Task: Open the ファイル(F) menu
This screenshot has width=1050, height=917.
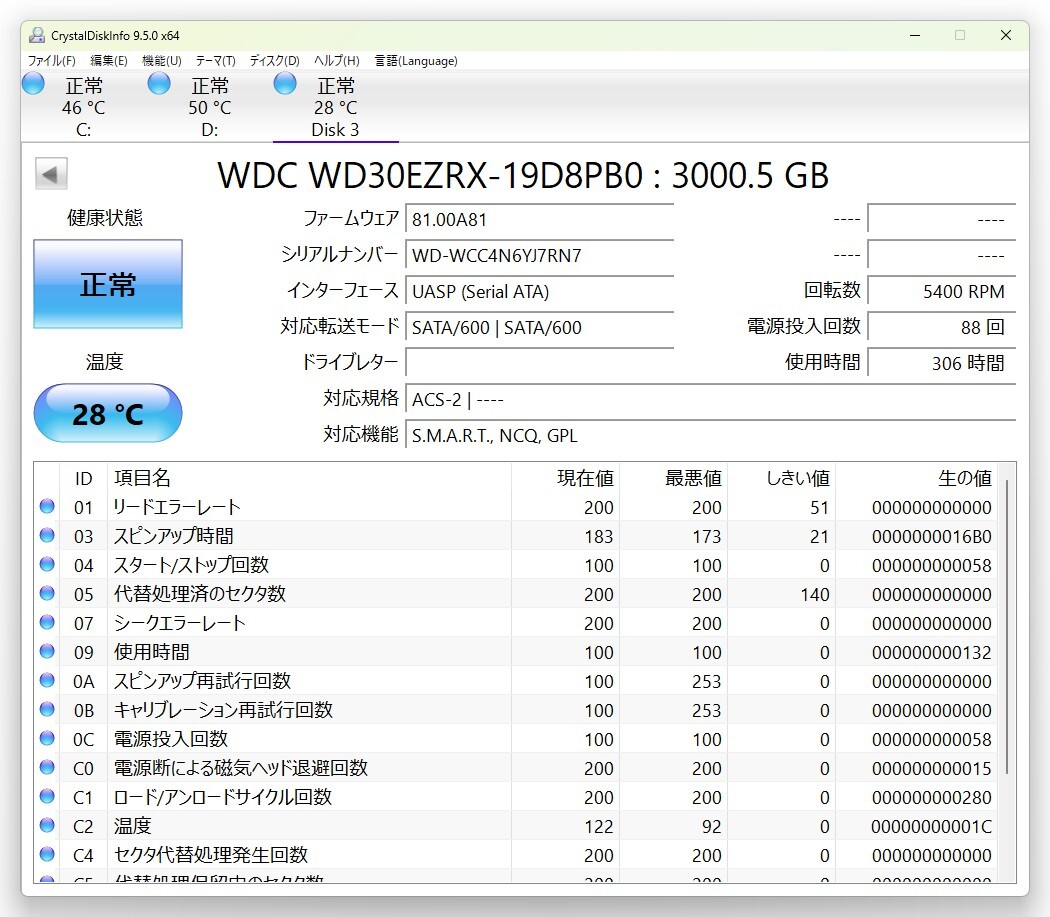Action: point(52,61)
